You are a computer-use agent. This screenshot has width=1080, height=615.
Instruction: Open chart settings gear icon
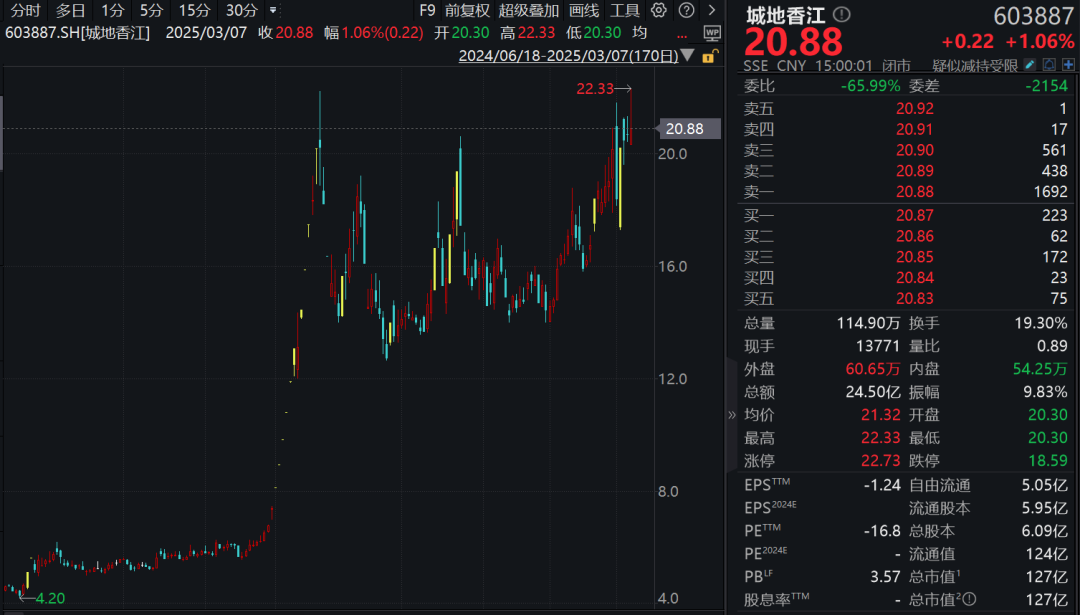click(658, 10)
